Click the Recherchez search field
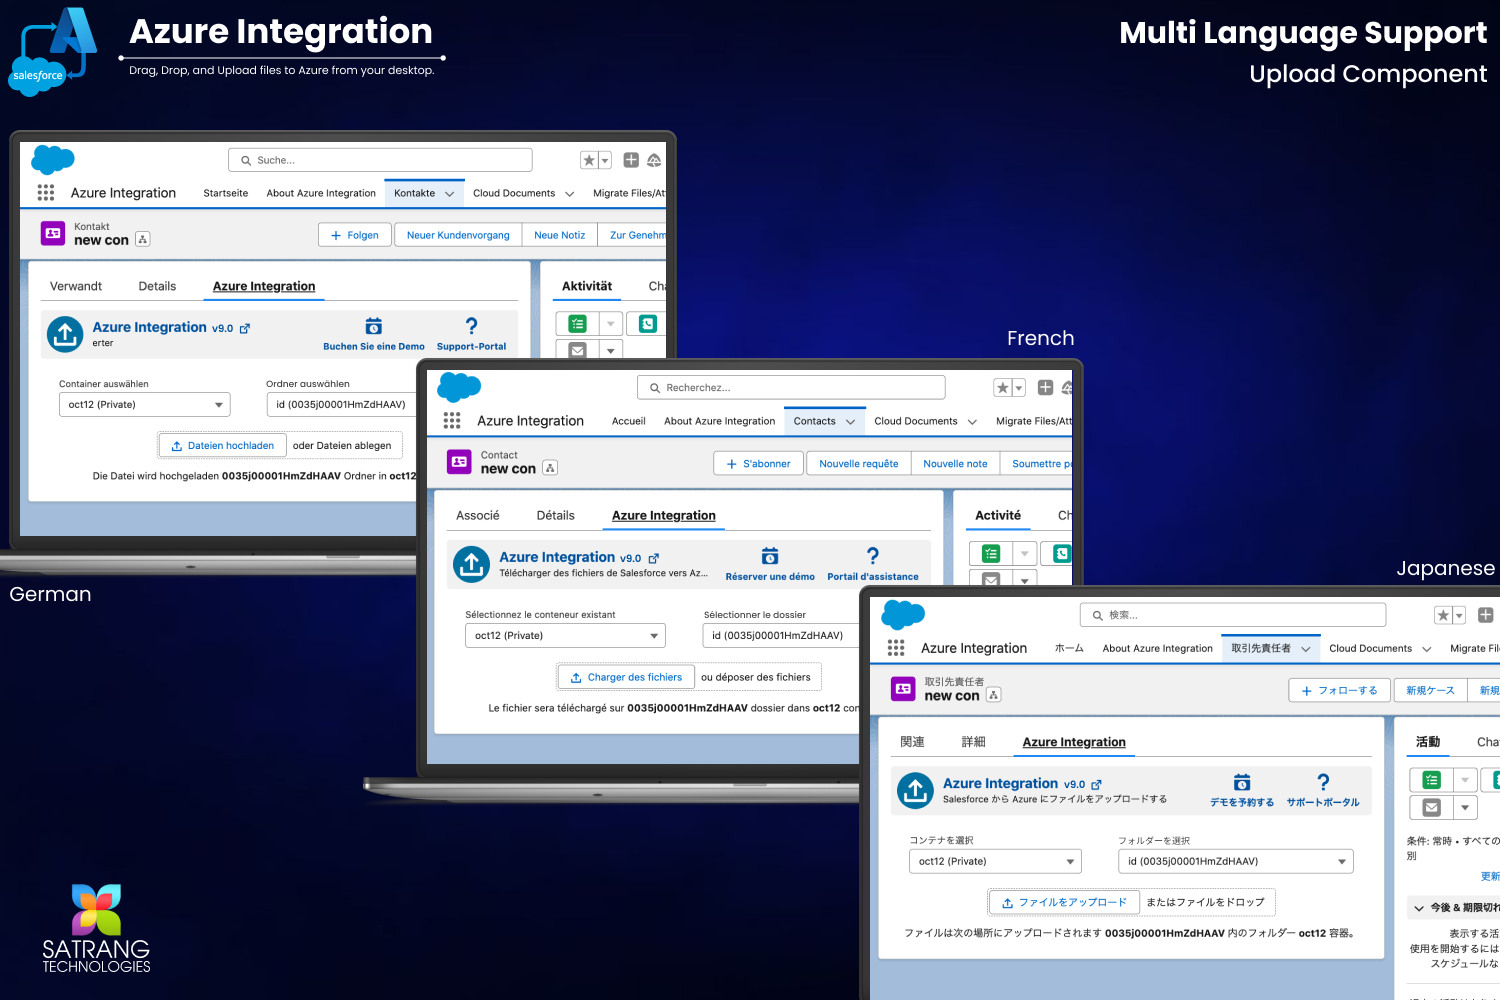 pyautogui.click(x=791, y=387)
